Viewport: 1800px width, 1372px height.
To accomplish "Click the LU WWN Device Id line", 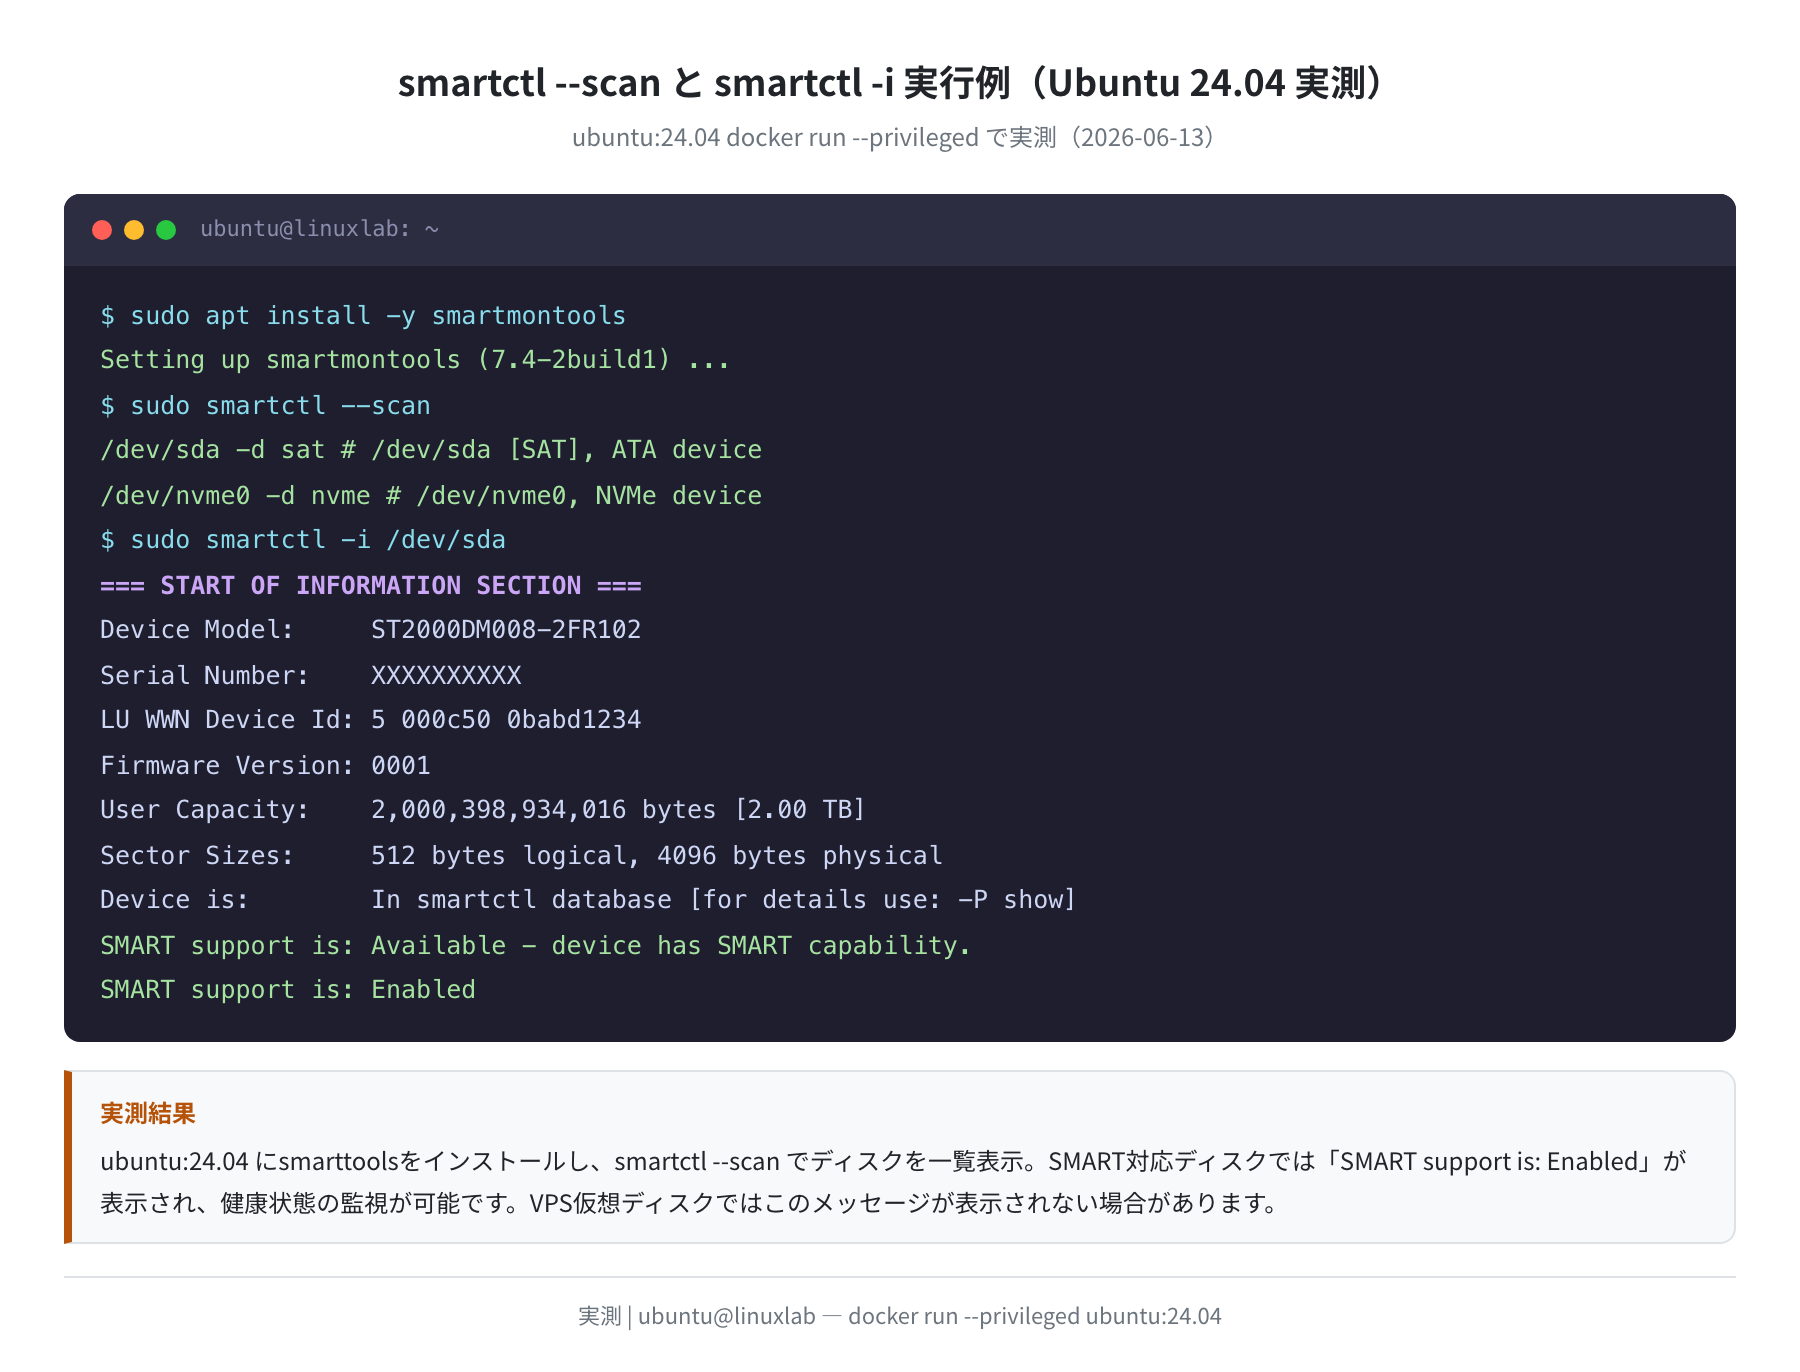I will 371,720.
